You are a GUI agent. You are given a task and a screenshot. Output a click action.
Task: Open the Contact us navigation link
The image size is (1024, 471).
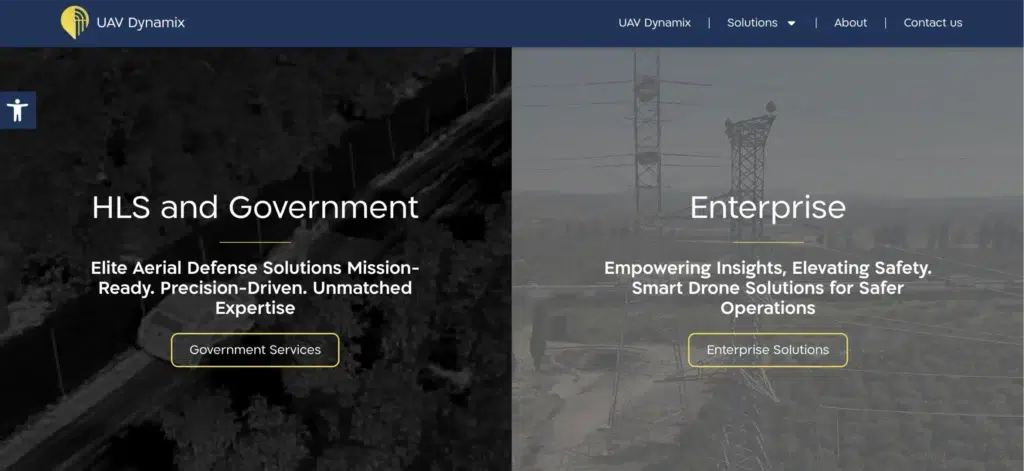[x=933, y=23]
